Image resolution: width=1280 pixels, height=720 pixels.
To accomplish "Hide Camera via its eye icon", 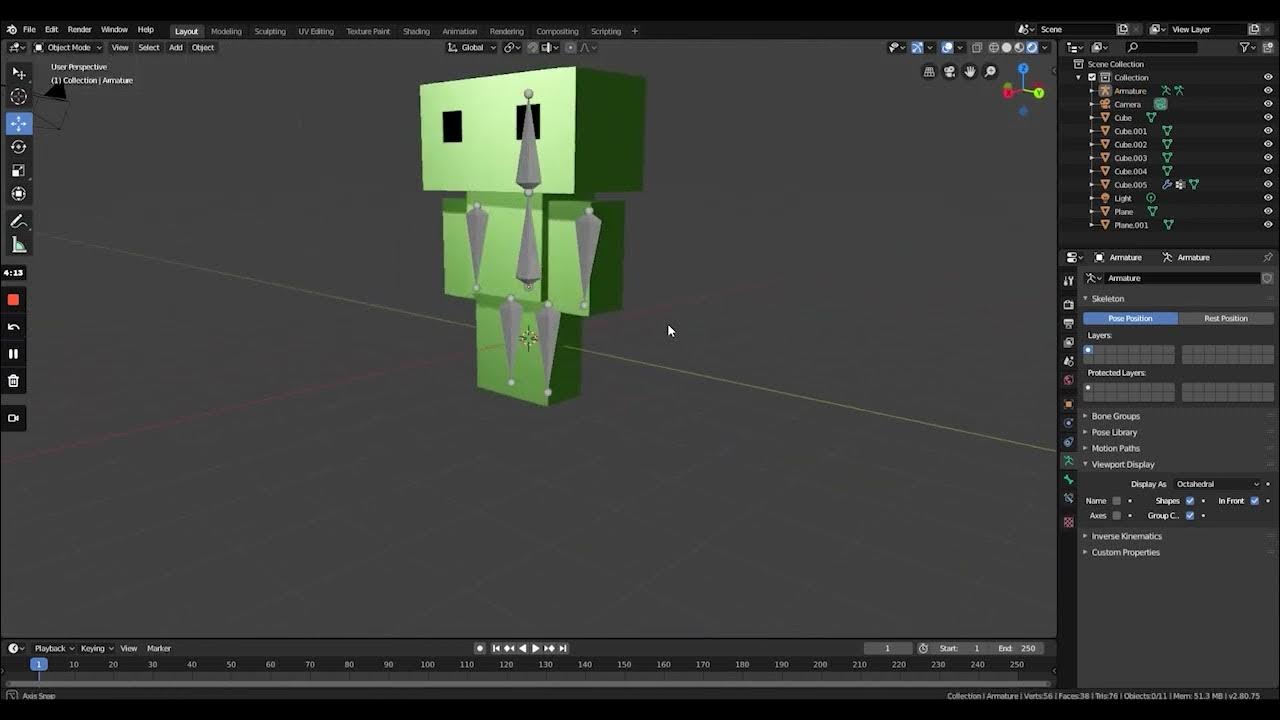I will (1268, 104).
